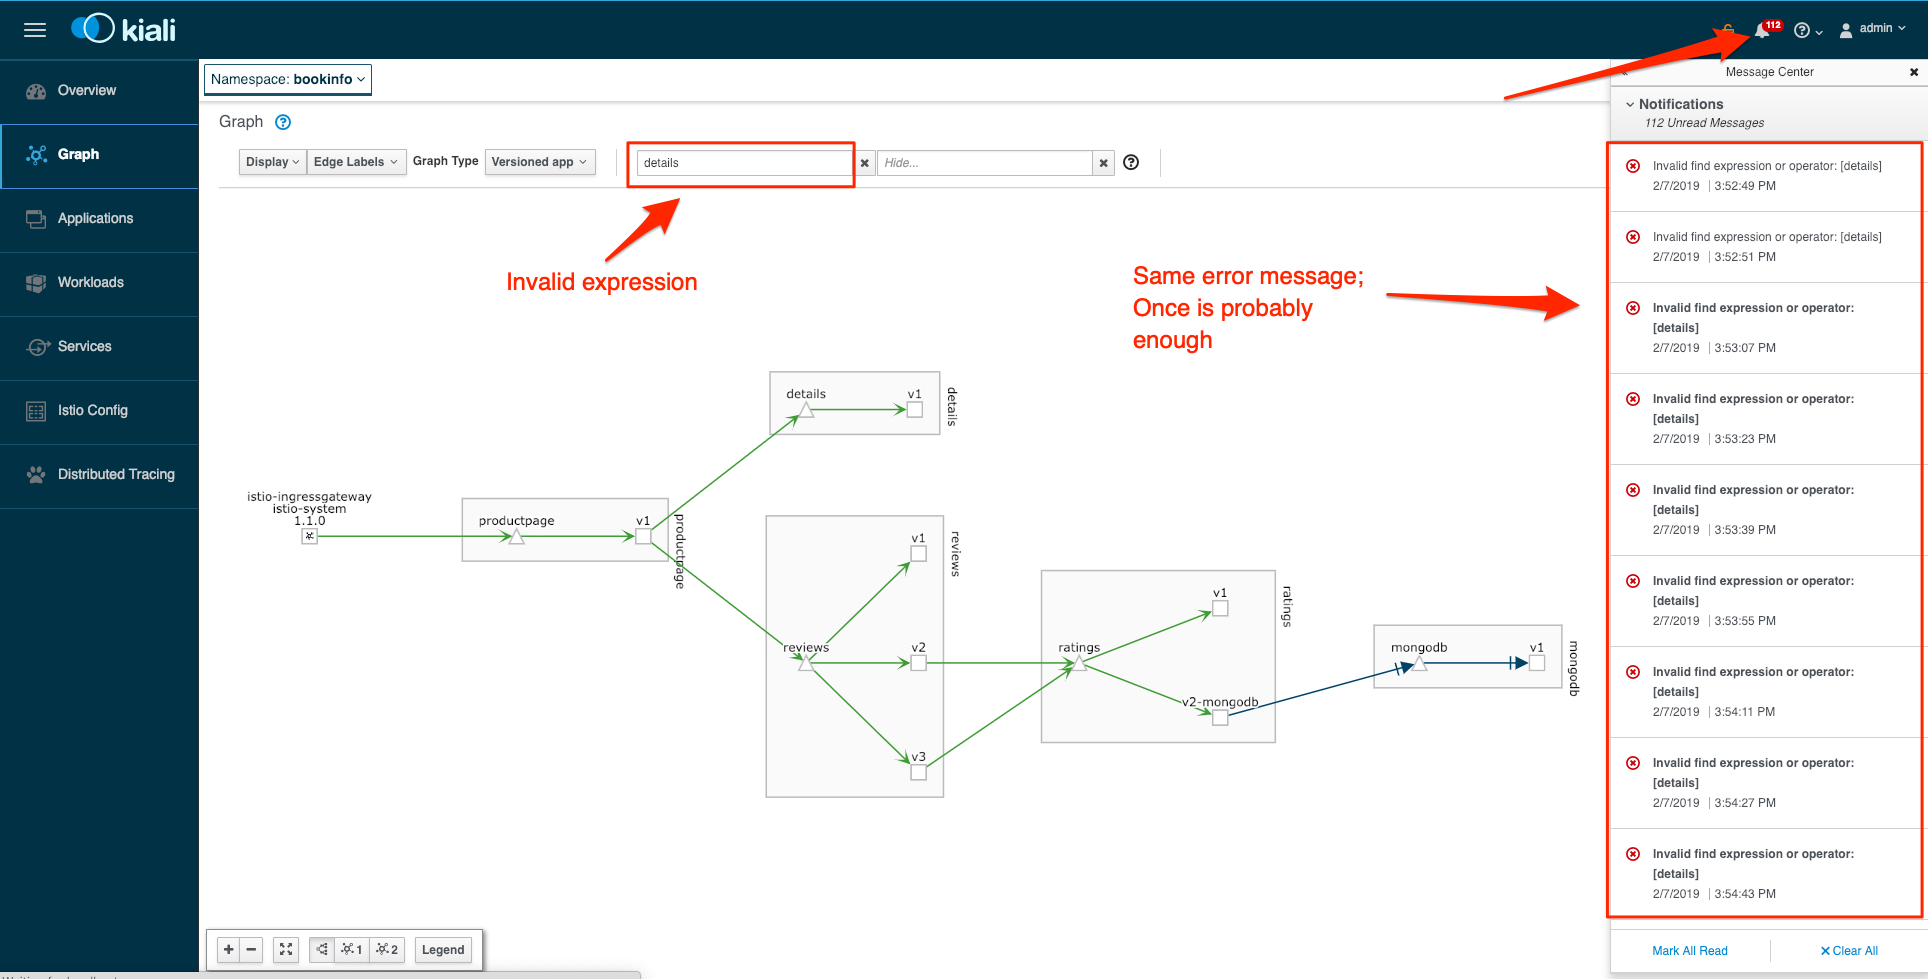This screenshot has width=1928, height=979.
Task: Click the Hide expression input field
Action: click(984, 163)
